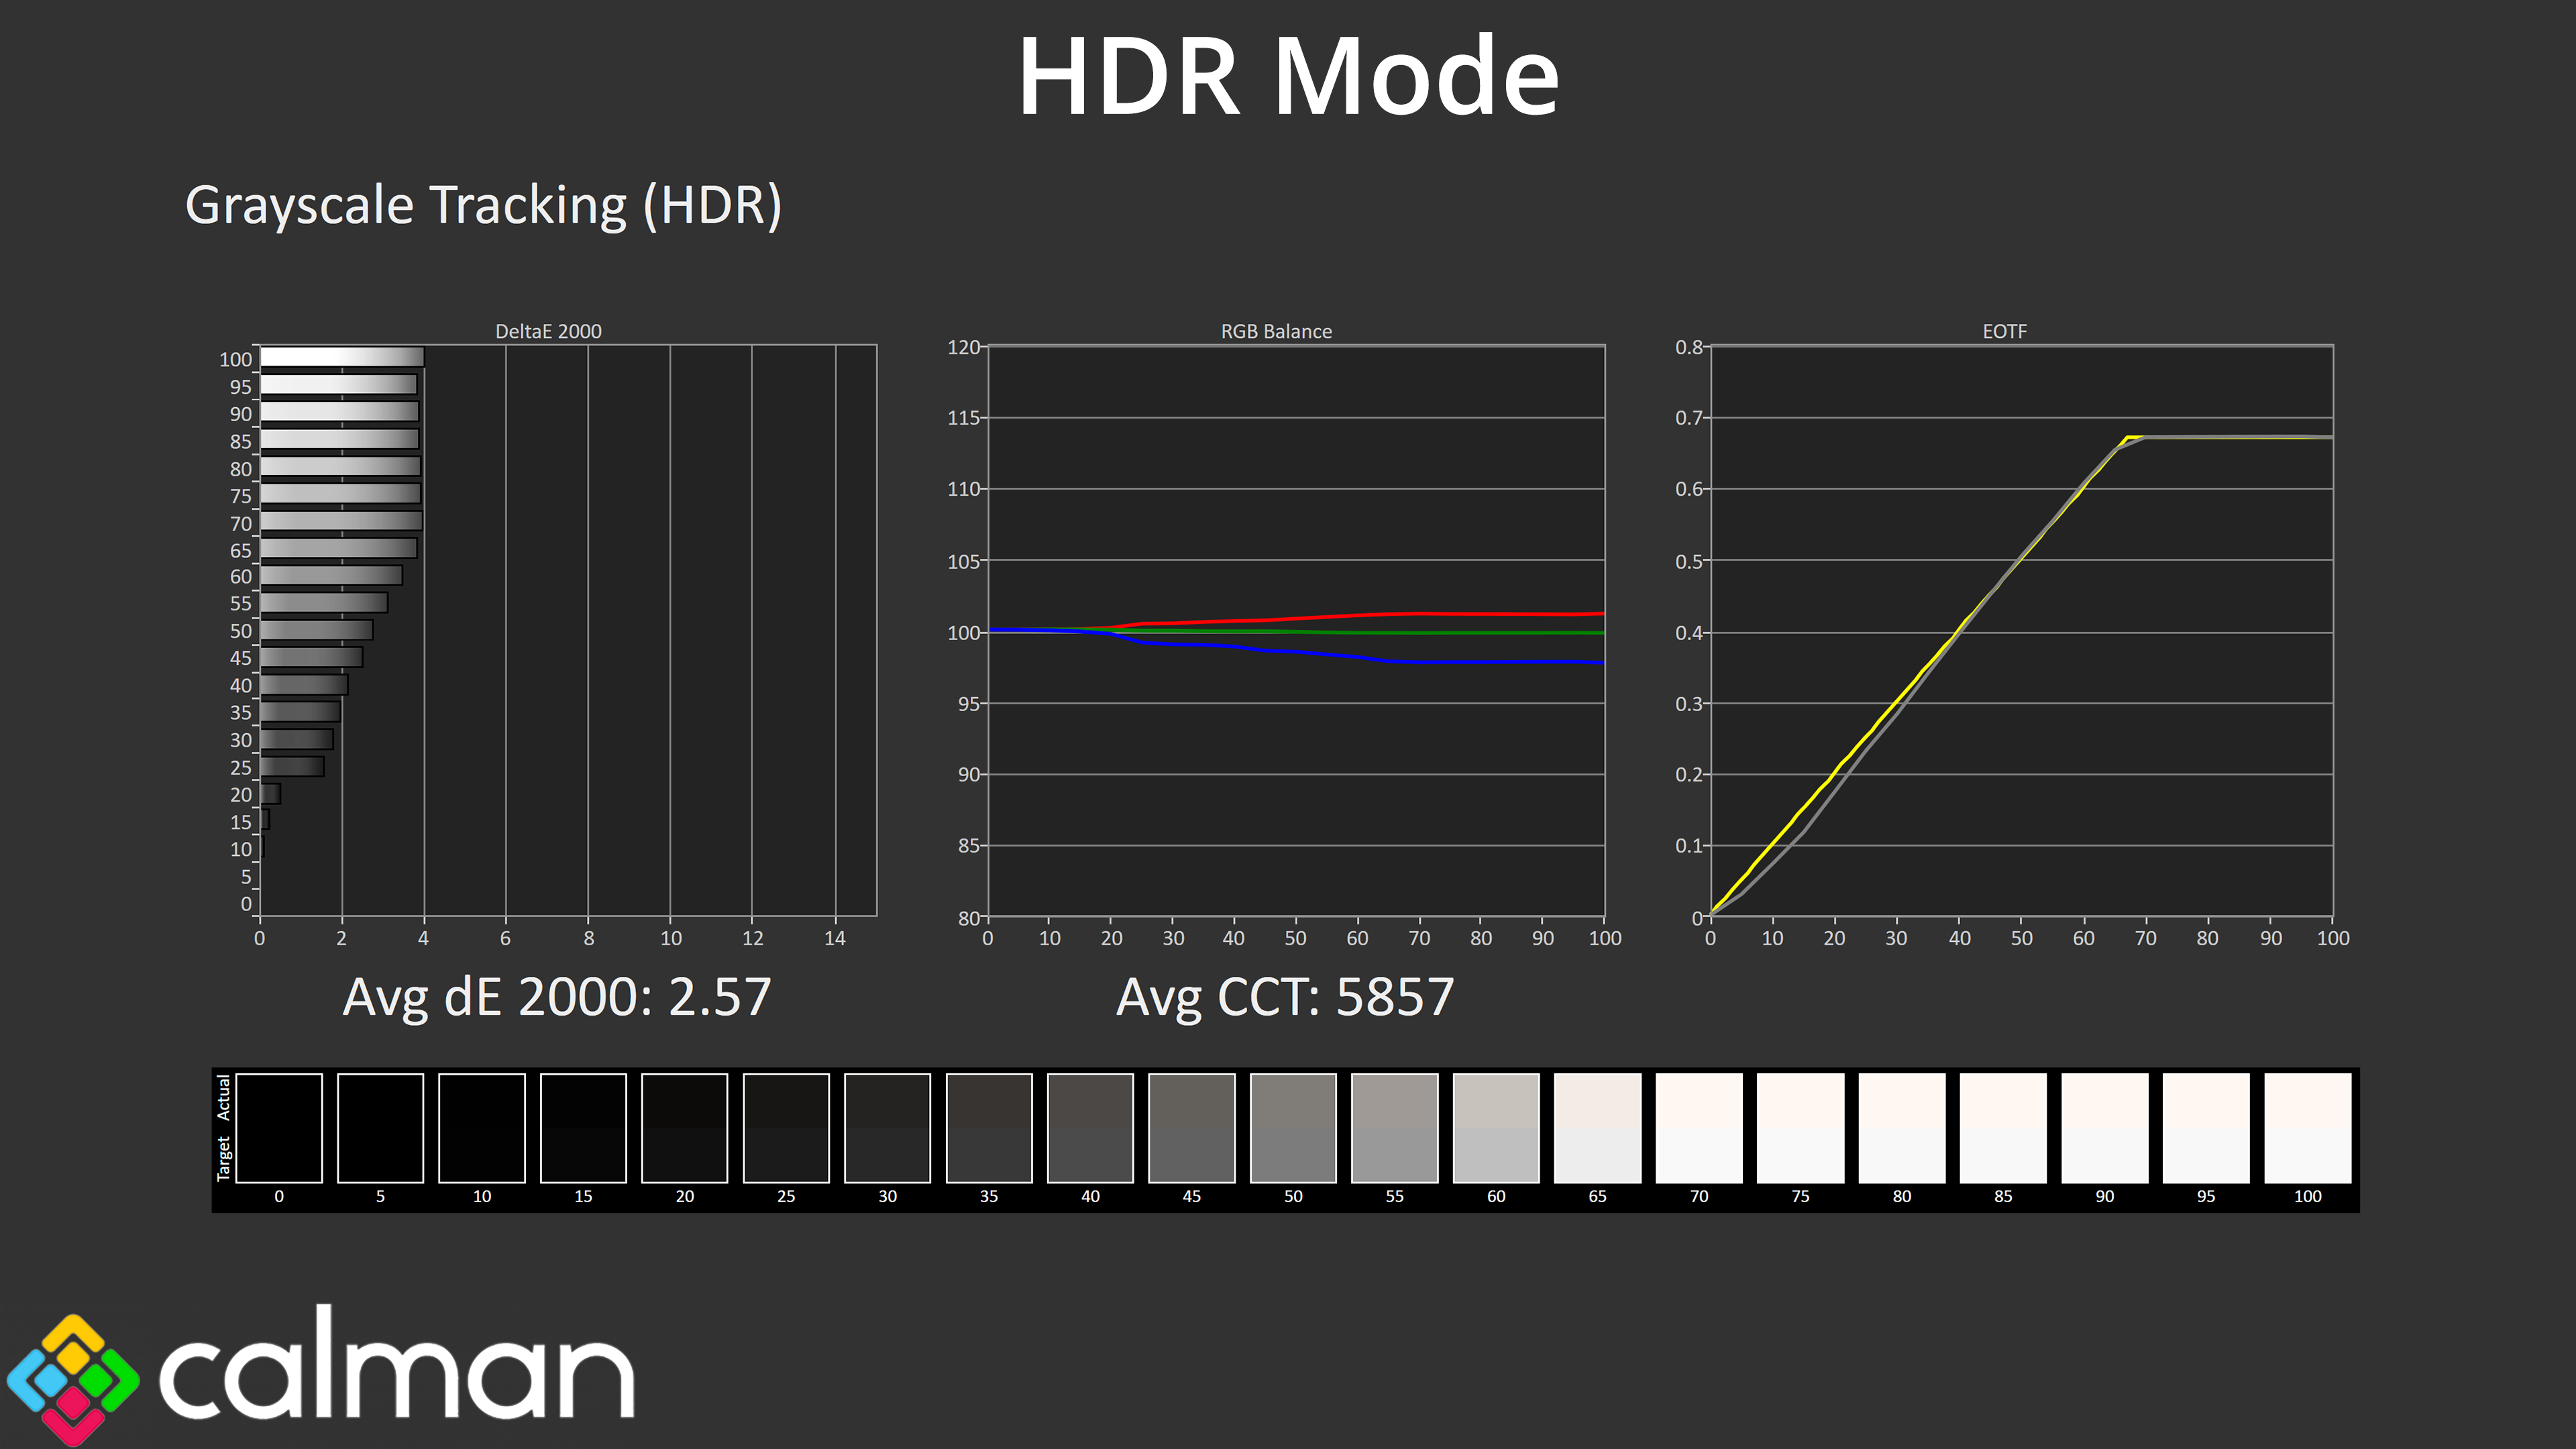Click the Avg dE 2000: 2.57 readout
The image size is (2576, 1449).
(557, 997)
